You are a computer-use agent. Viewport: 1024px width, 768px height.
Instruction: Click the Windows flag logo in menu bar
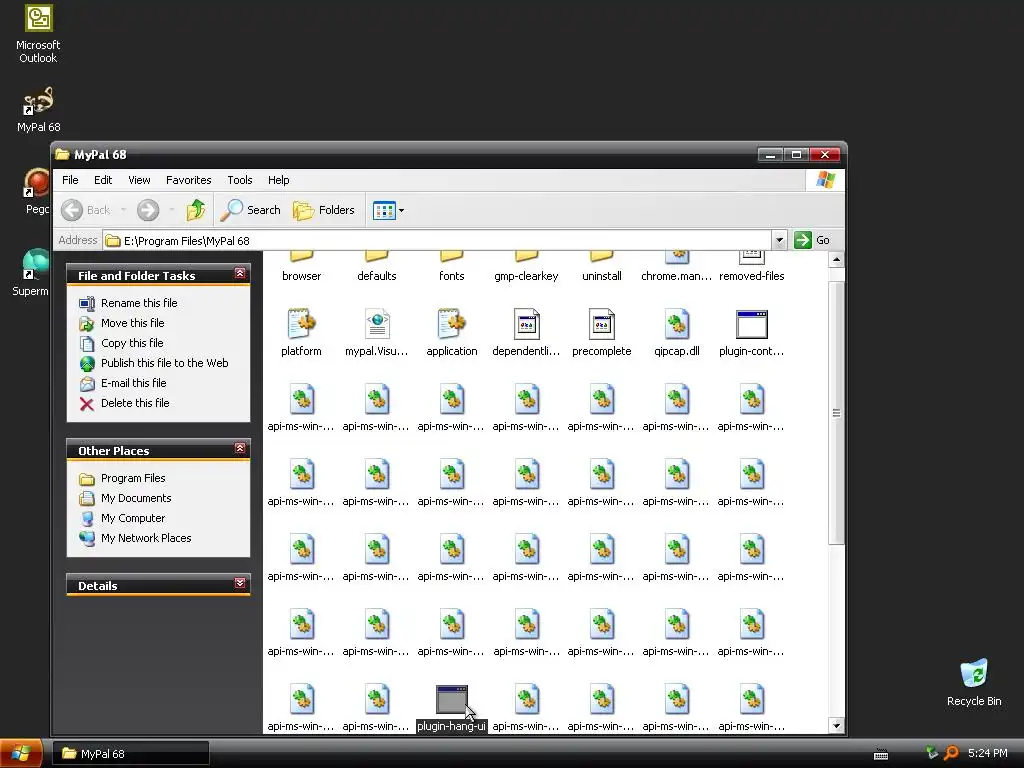[x=825, y=180]
